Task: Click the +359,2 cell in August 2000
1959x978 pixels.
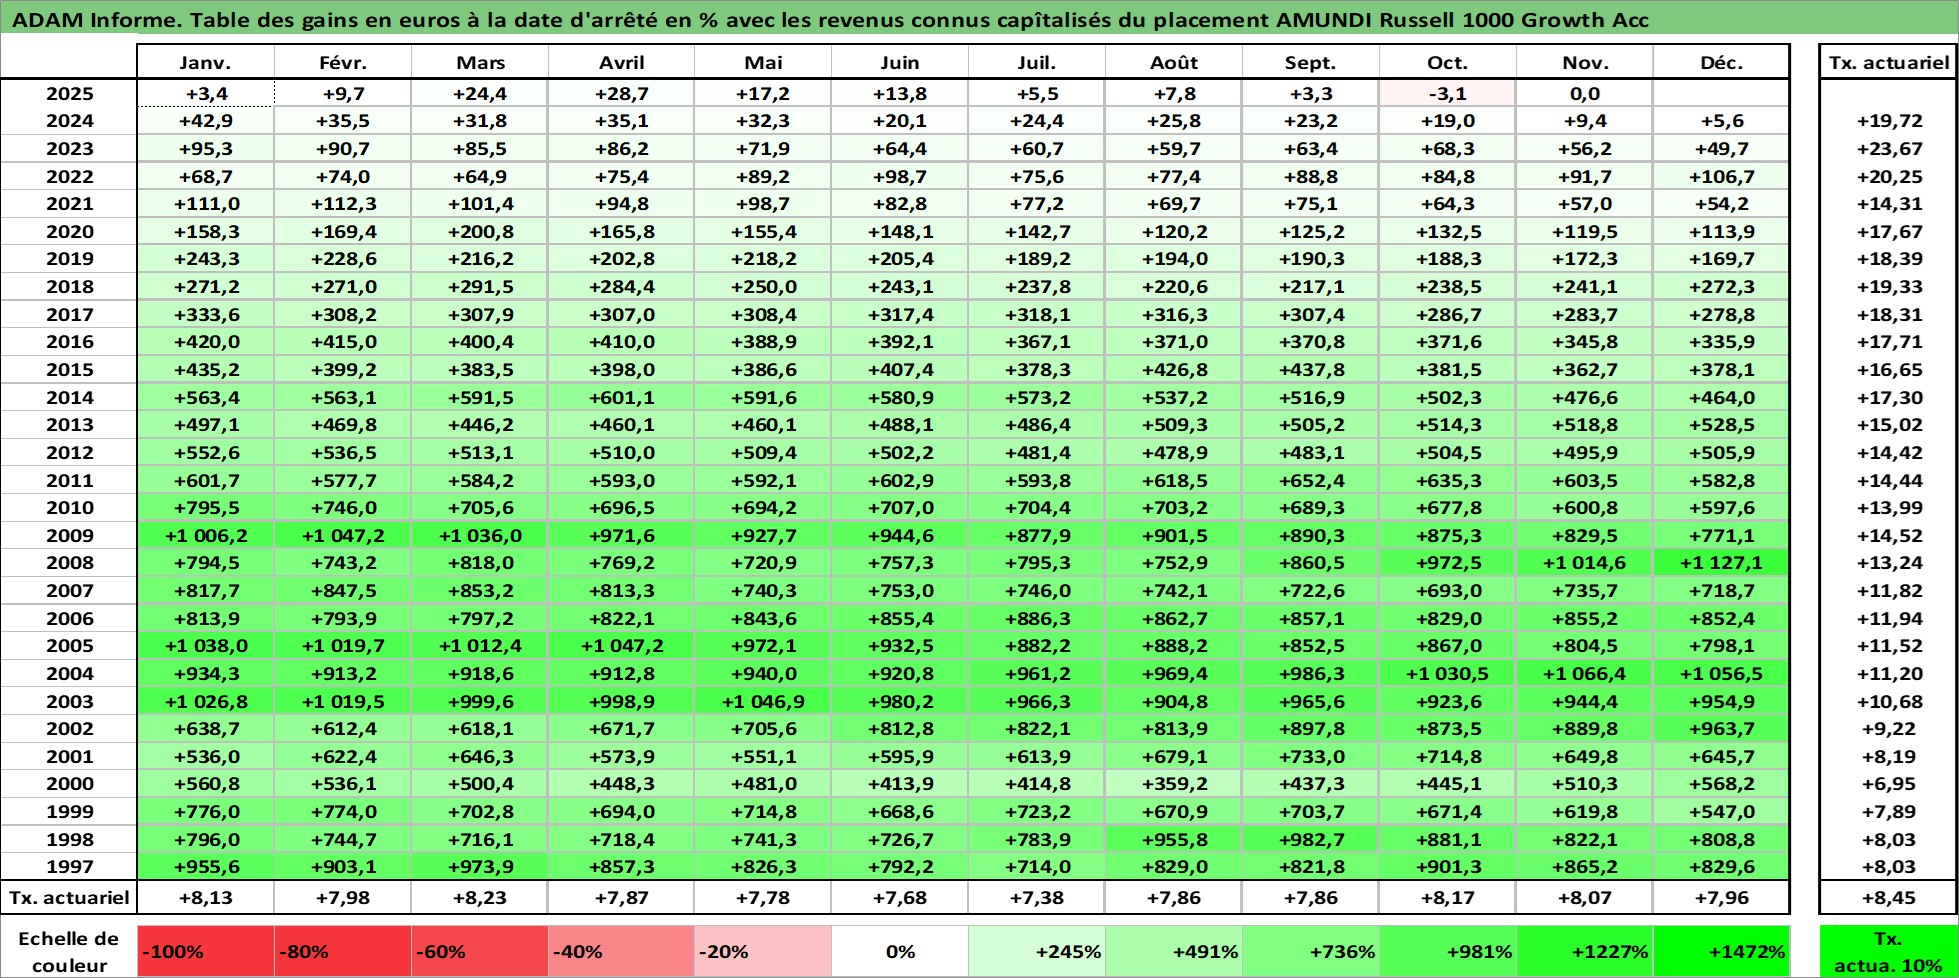Action: (x=1174, y=784)
